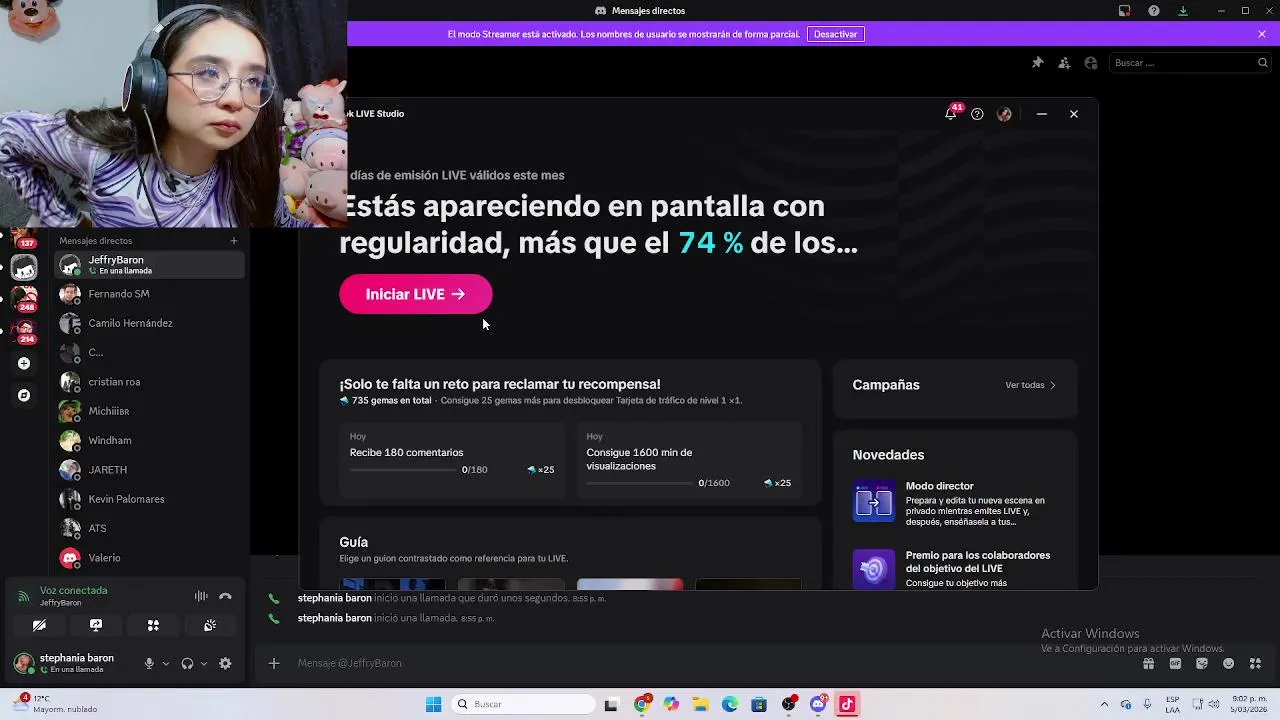Open LIVE Studio help question mark
This screenshot has width=1280, height=720.
point(977,114)
